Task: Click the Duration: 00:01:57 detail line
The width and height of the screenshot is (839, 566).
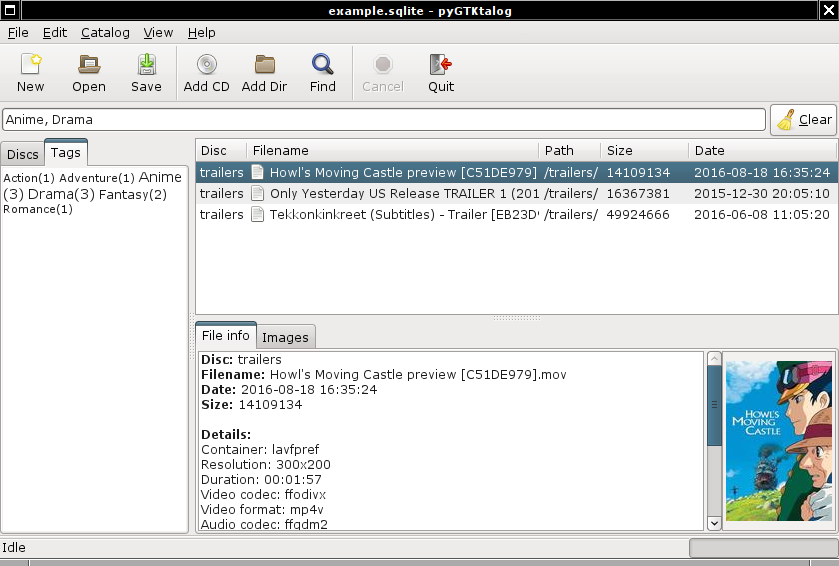Action: [x=262, y=479]
